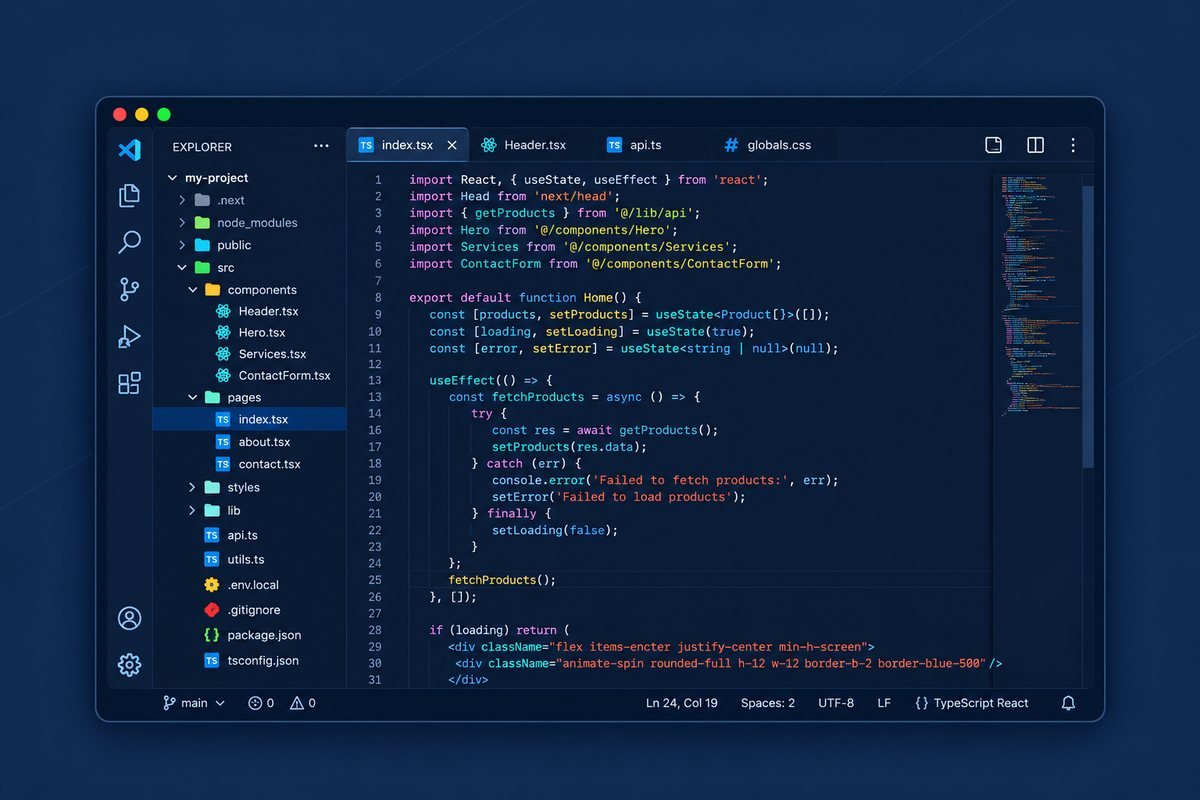
Task: Collapse the pages folder
Action: pyautogui.click(x=193, y=398)
